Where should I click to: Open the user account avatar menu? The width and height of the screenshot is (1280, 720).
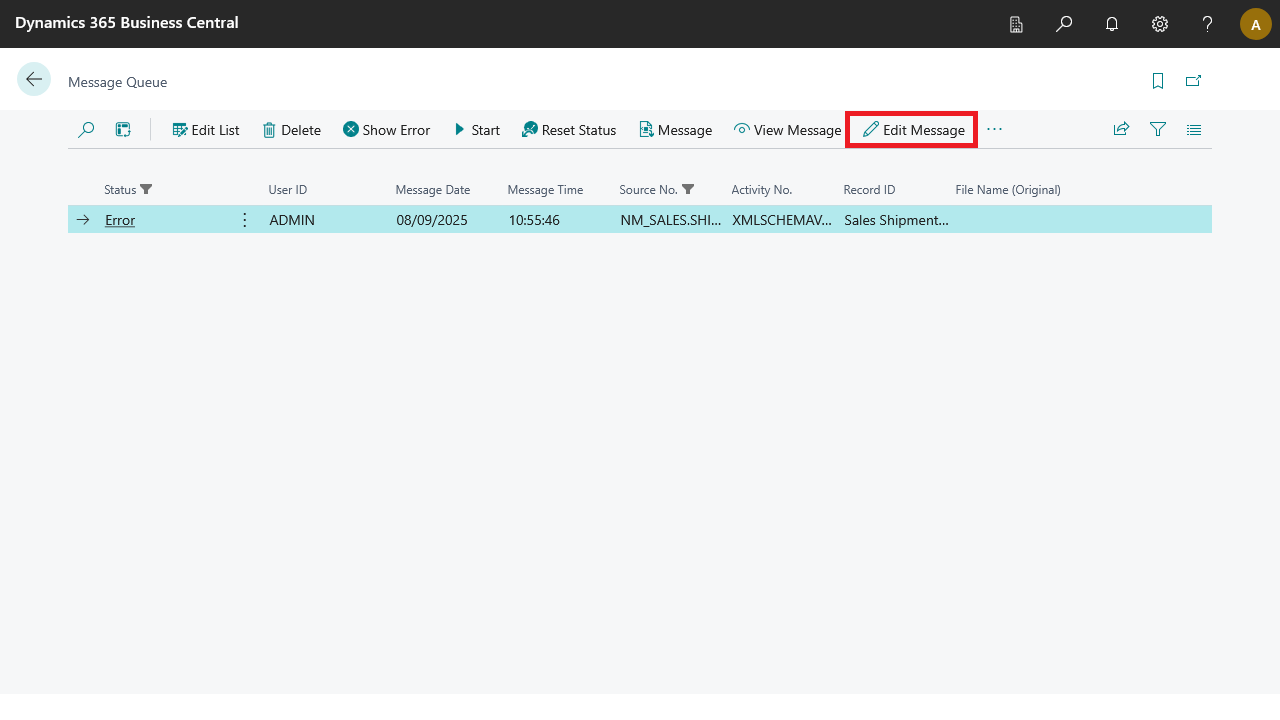pos(1255,24)
